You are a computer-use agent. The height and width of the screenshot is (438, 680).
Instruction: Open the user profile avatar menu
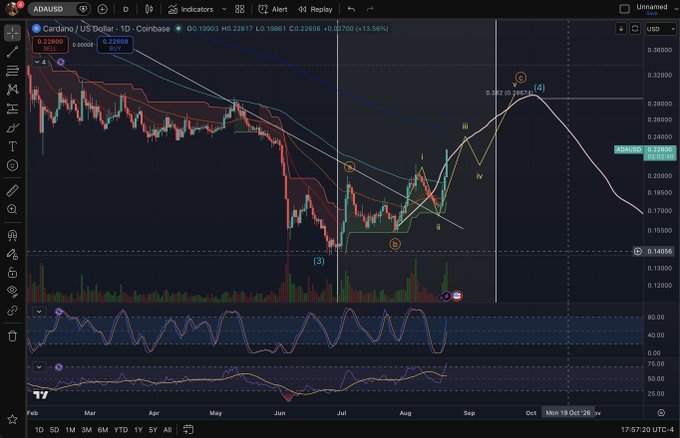pos(13,9)
